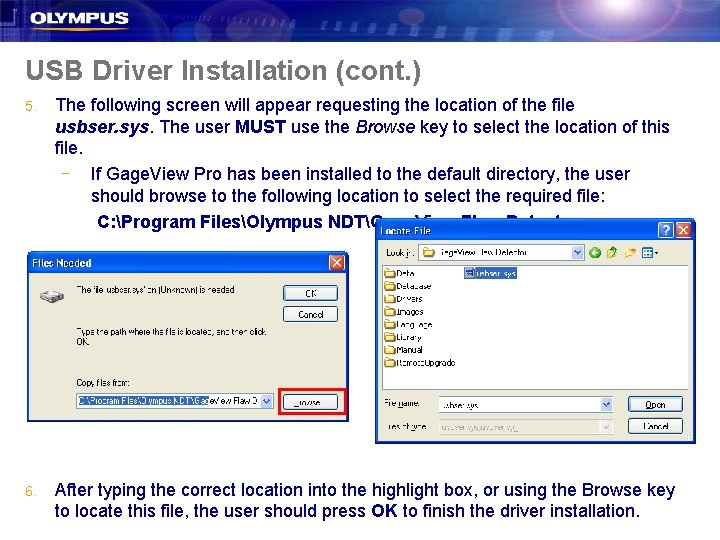Click the Create New Folder icon

pyautogui.click(x=630, y=252)
